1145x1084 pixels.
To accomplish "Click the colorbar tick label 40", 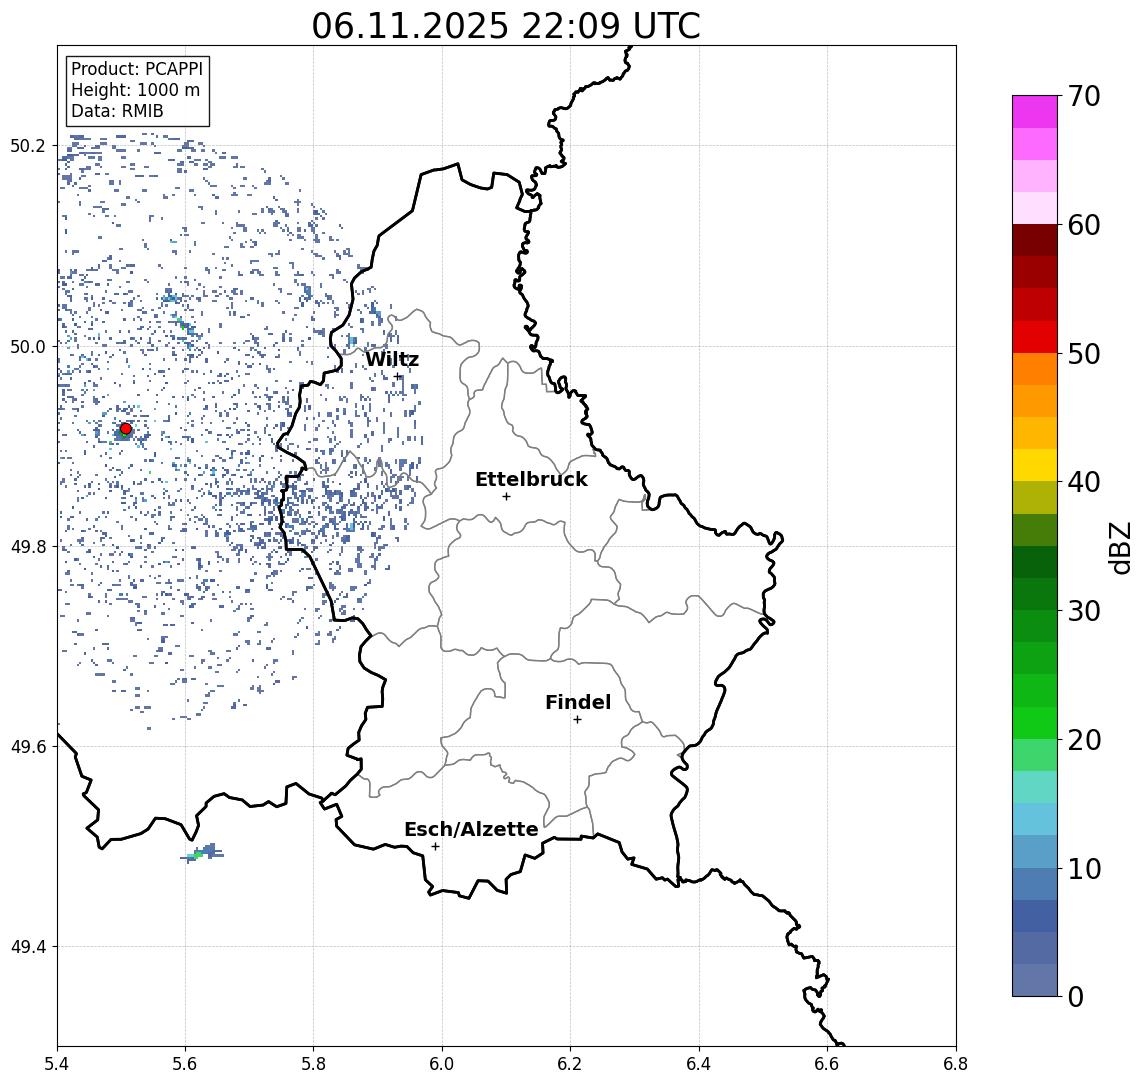I will tap(1084, 482).
